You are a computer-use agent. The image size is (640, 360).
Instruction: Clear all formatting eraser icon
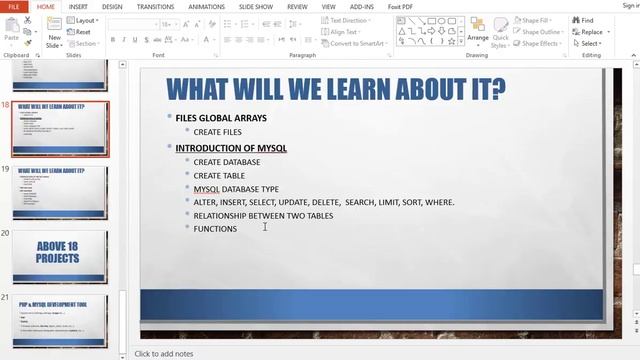click(212, 24)
